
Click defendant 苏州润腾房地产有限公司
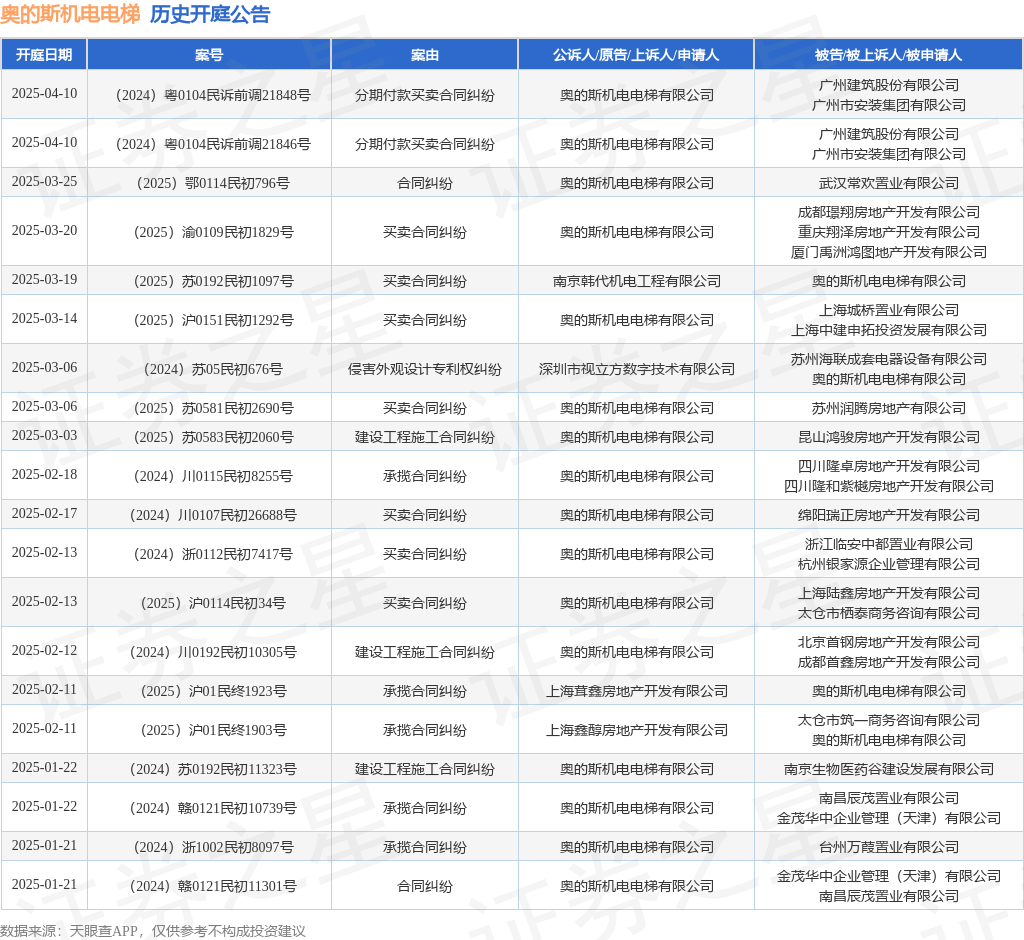coord(889,409)
